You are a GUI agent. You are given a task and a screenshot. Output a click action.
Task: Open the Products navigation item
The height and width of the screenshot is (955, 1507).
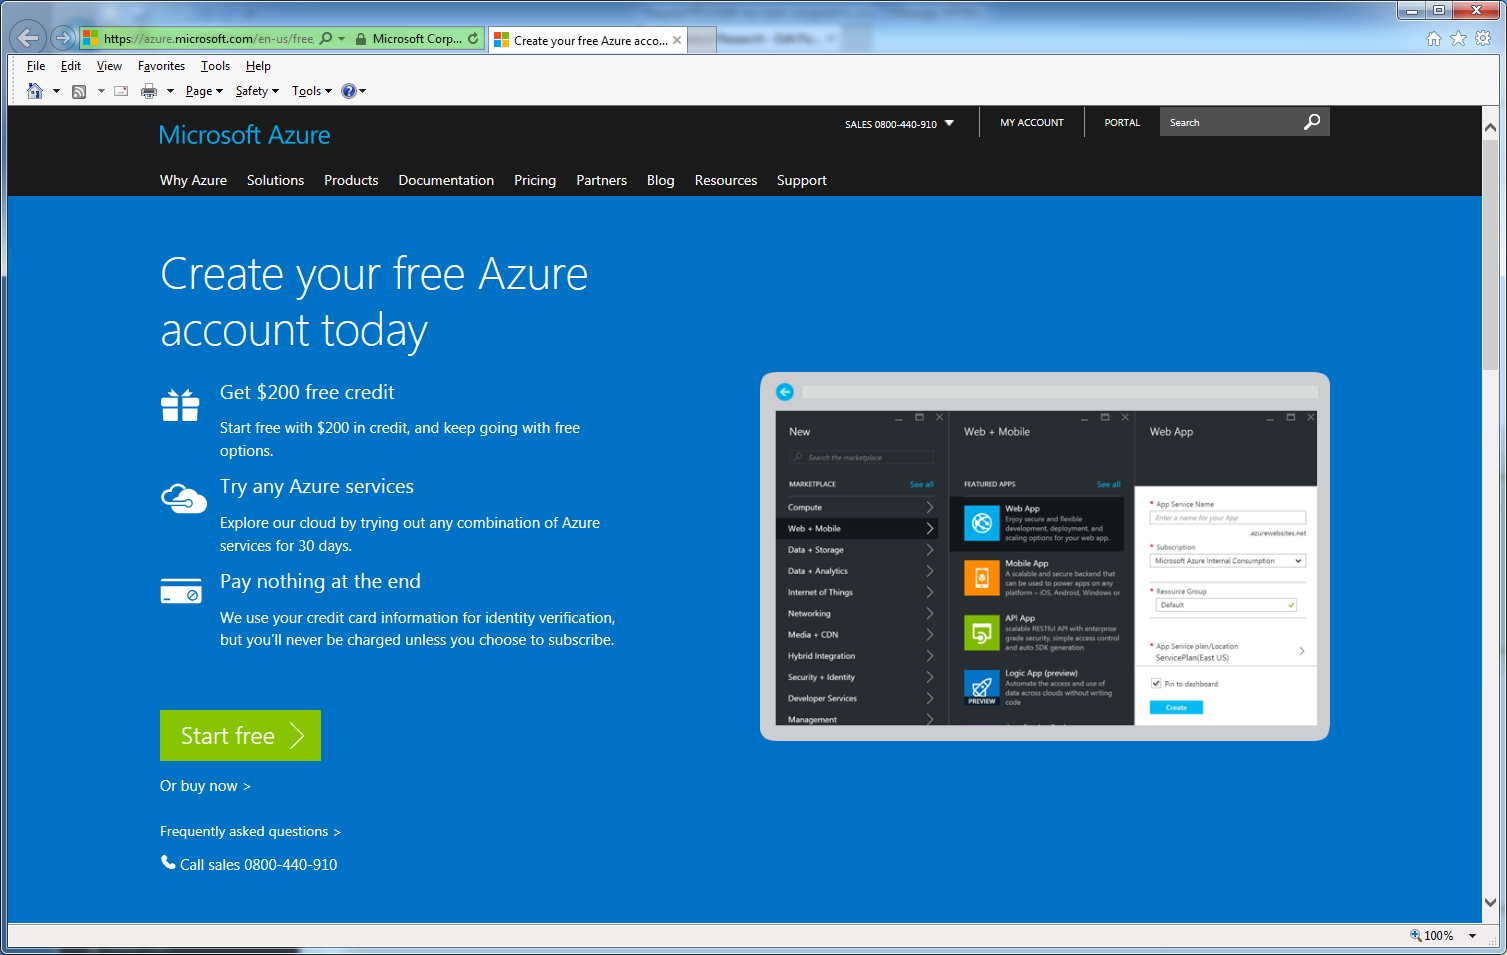[351, 180]
